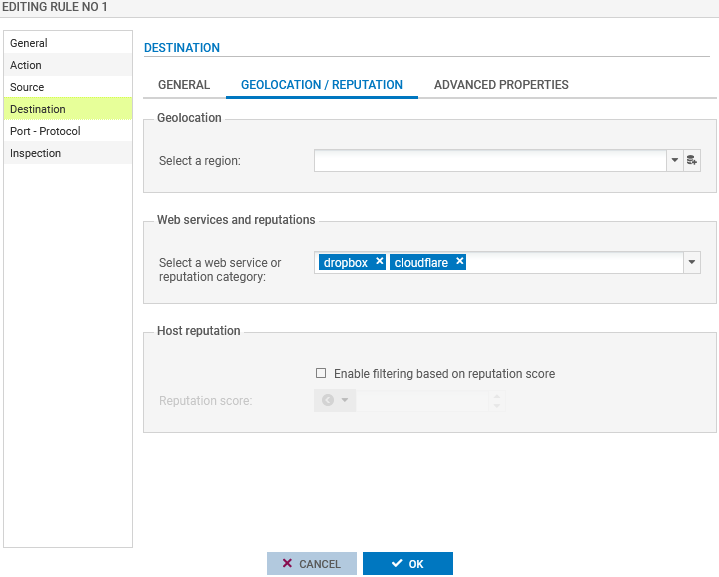Remove the cloudflare tag
This screenshot has width=719, height=577.
pos(459,262)
